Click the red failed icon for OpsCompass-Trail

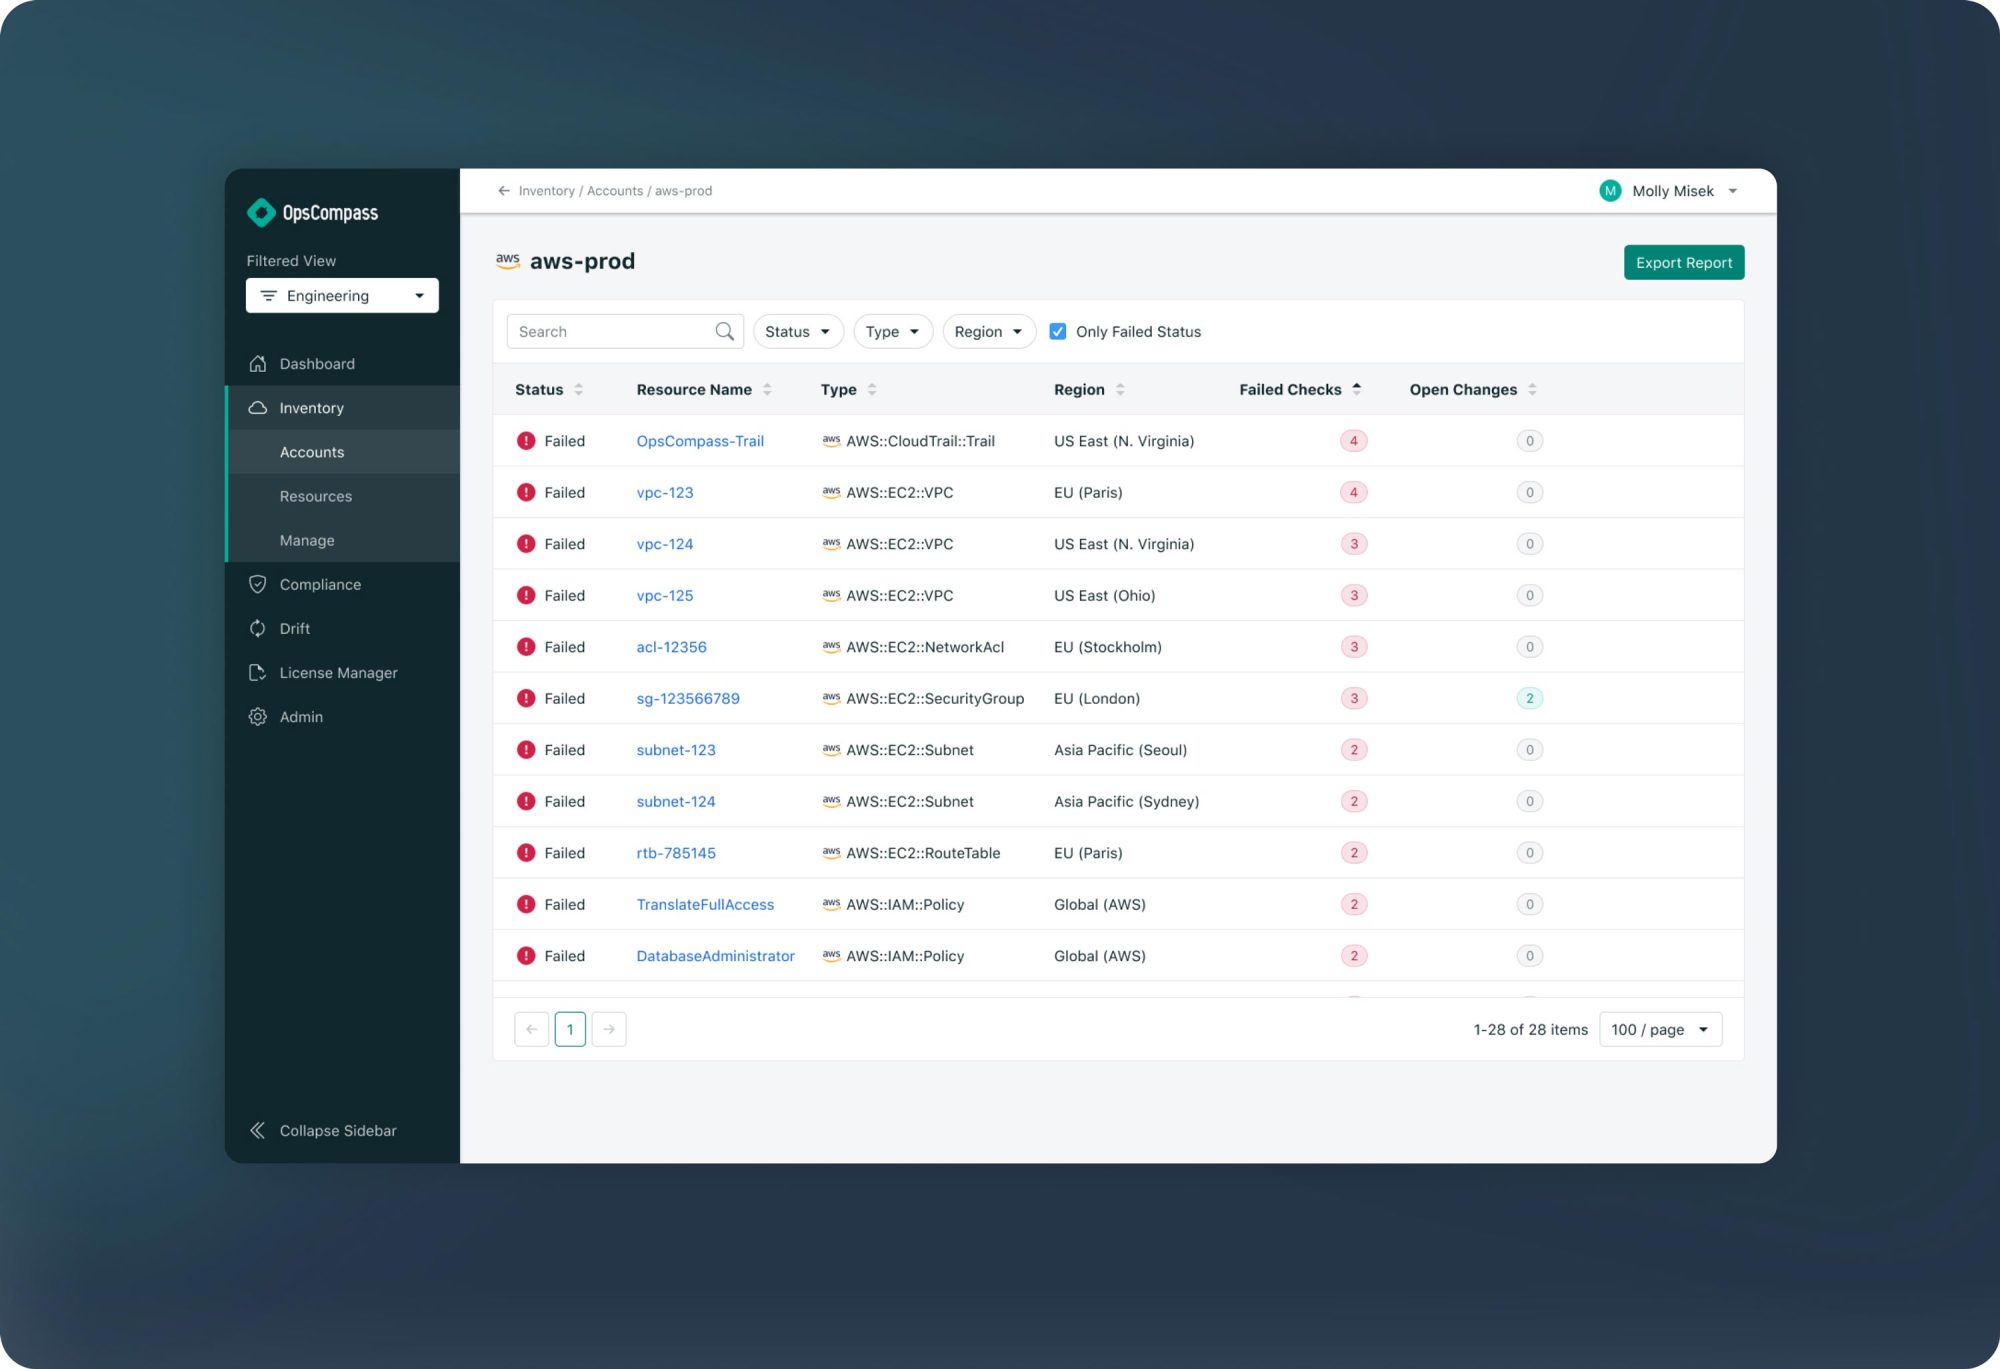[526, 440]
